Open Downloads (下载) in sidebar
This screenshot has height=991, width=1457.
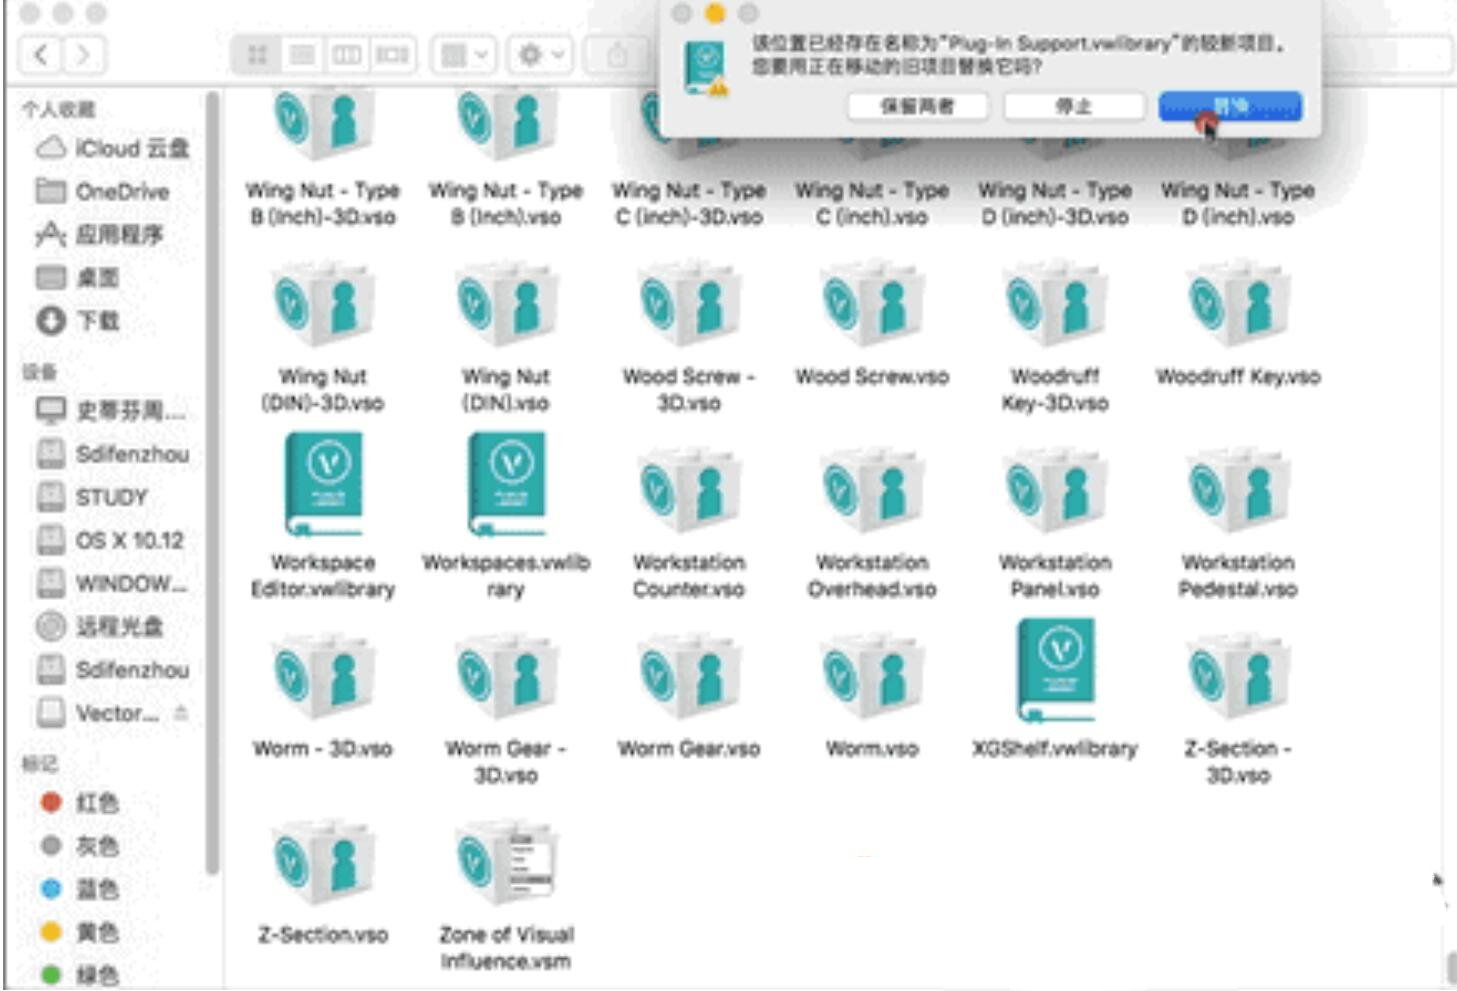pyautogui.click(x=78, y=321)
